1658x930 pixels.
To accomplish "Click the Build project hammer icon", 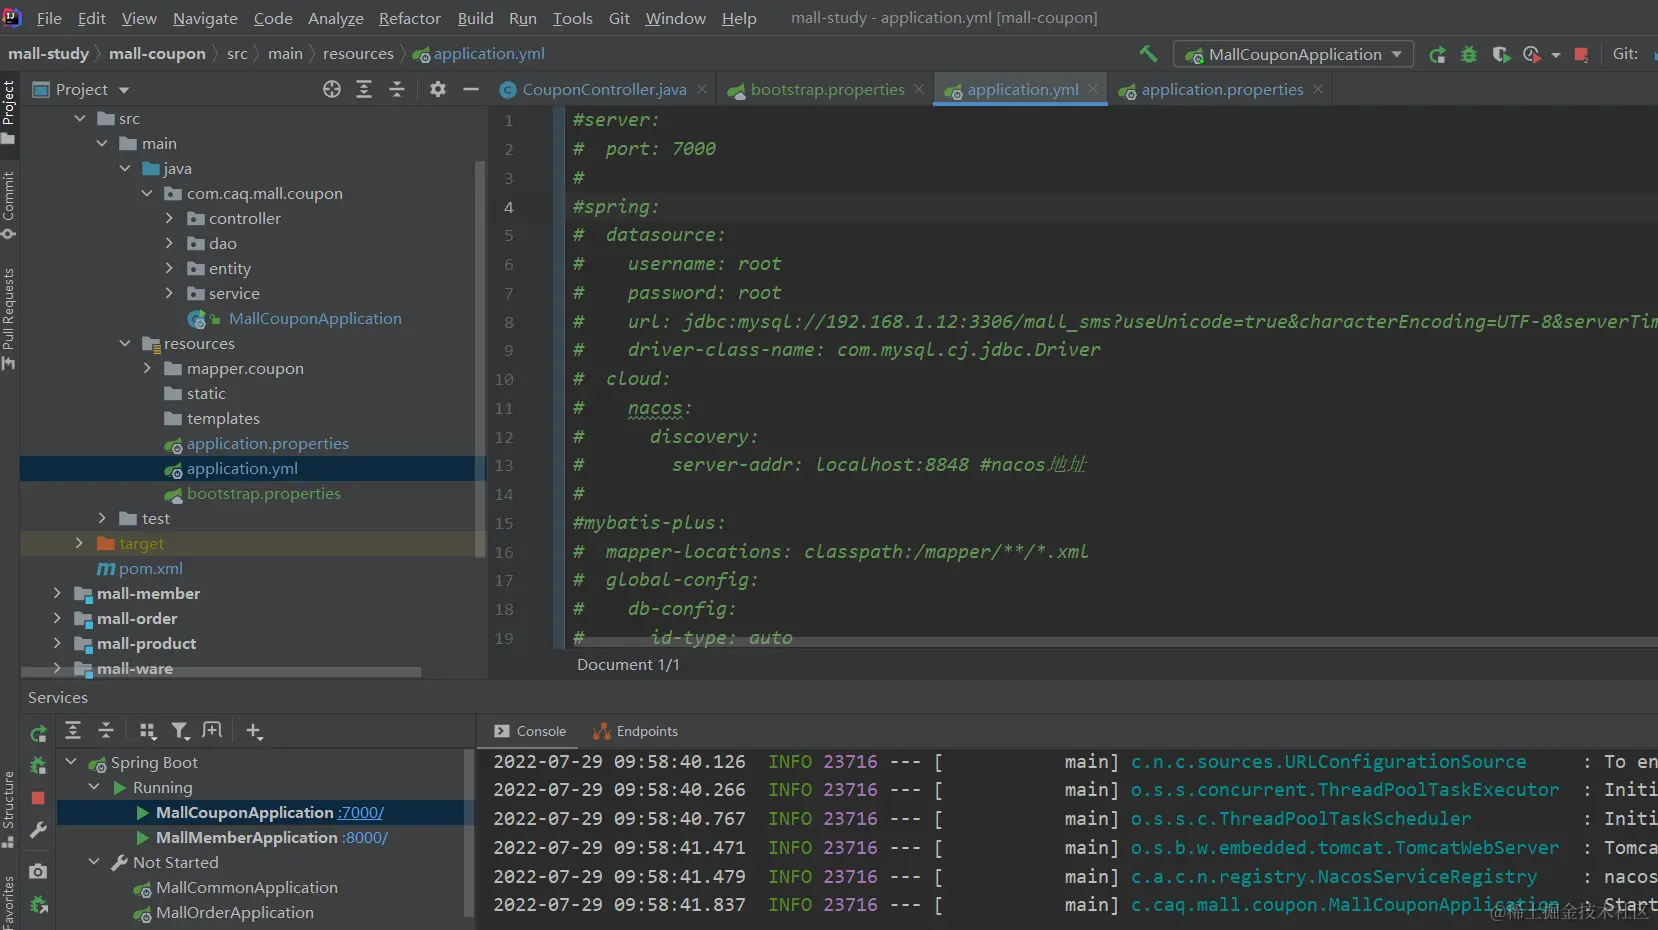I will [x=1148, y=54].
